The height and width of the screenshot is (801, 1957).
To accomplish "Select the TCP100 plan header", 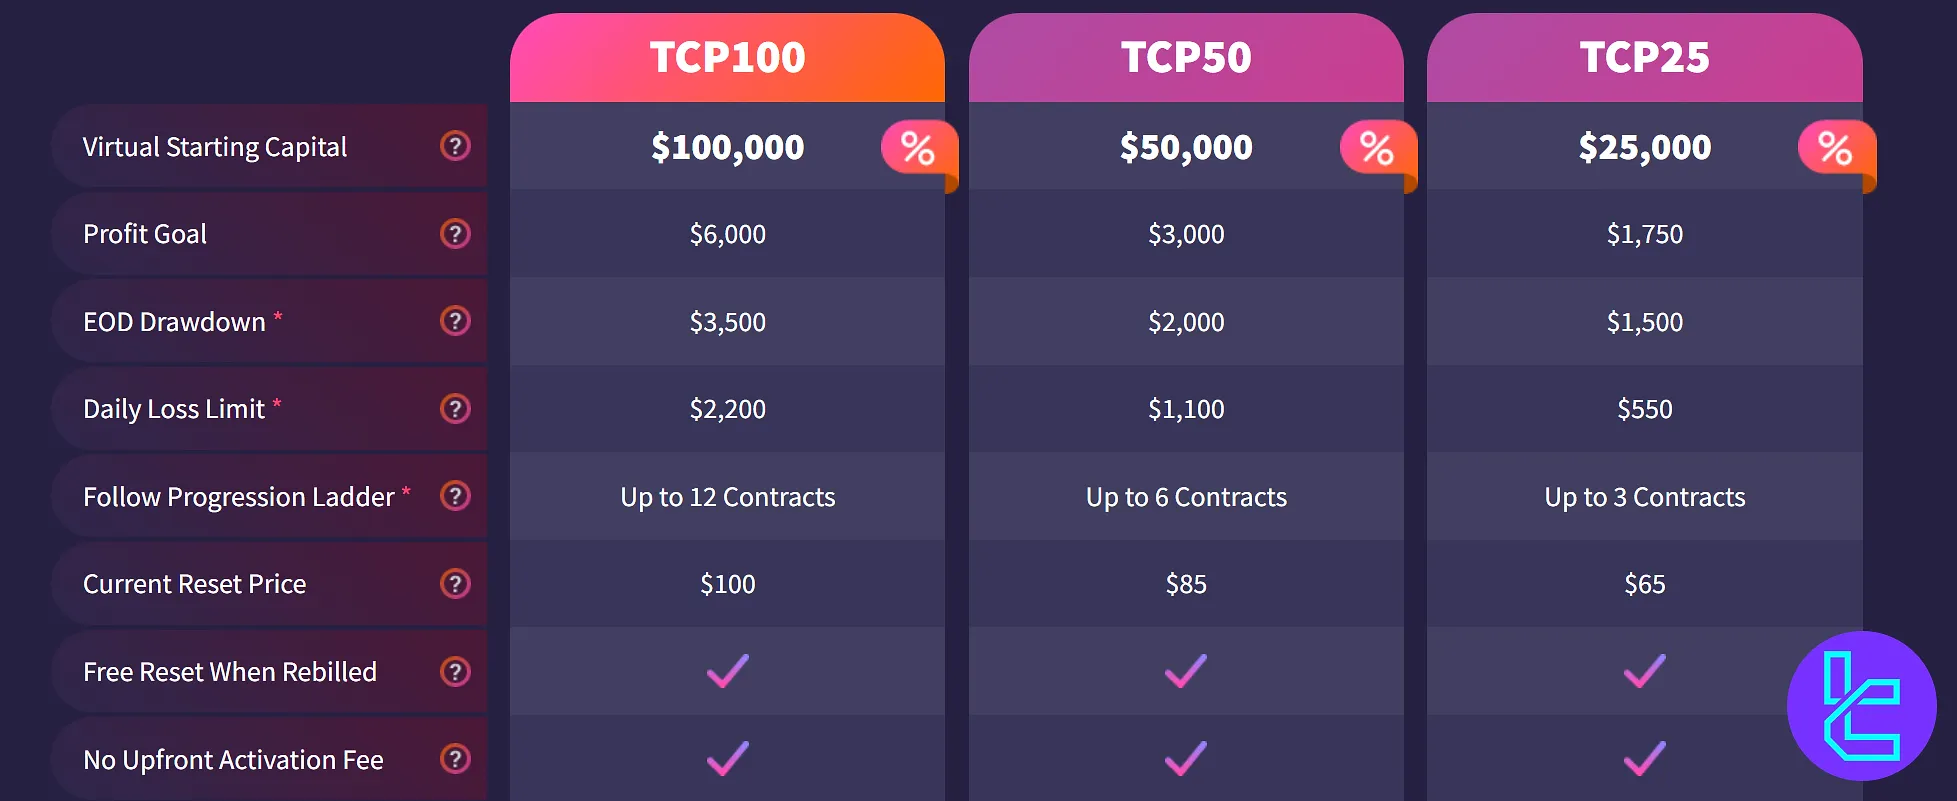I will (727, 57).
